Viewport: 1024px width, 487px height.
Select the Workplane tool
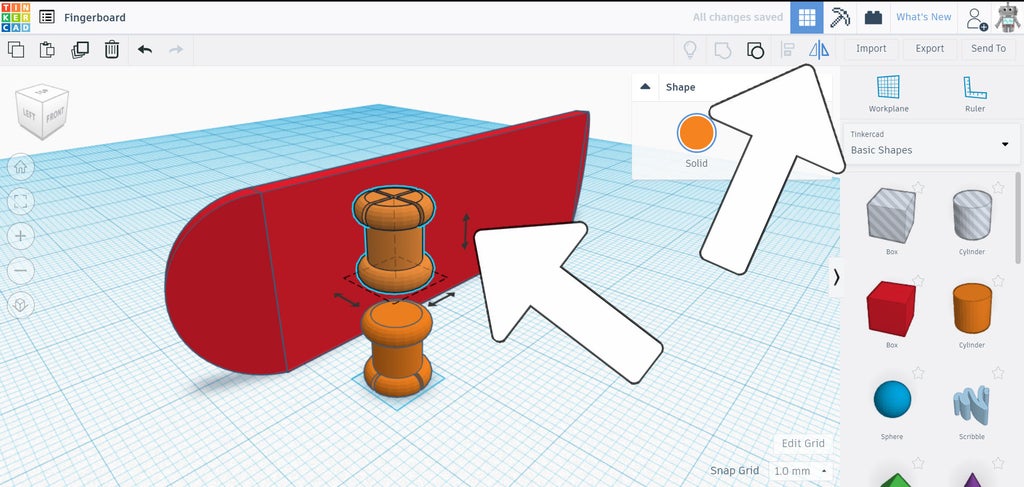coord(888,93)
